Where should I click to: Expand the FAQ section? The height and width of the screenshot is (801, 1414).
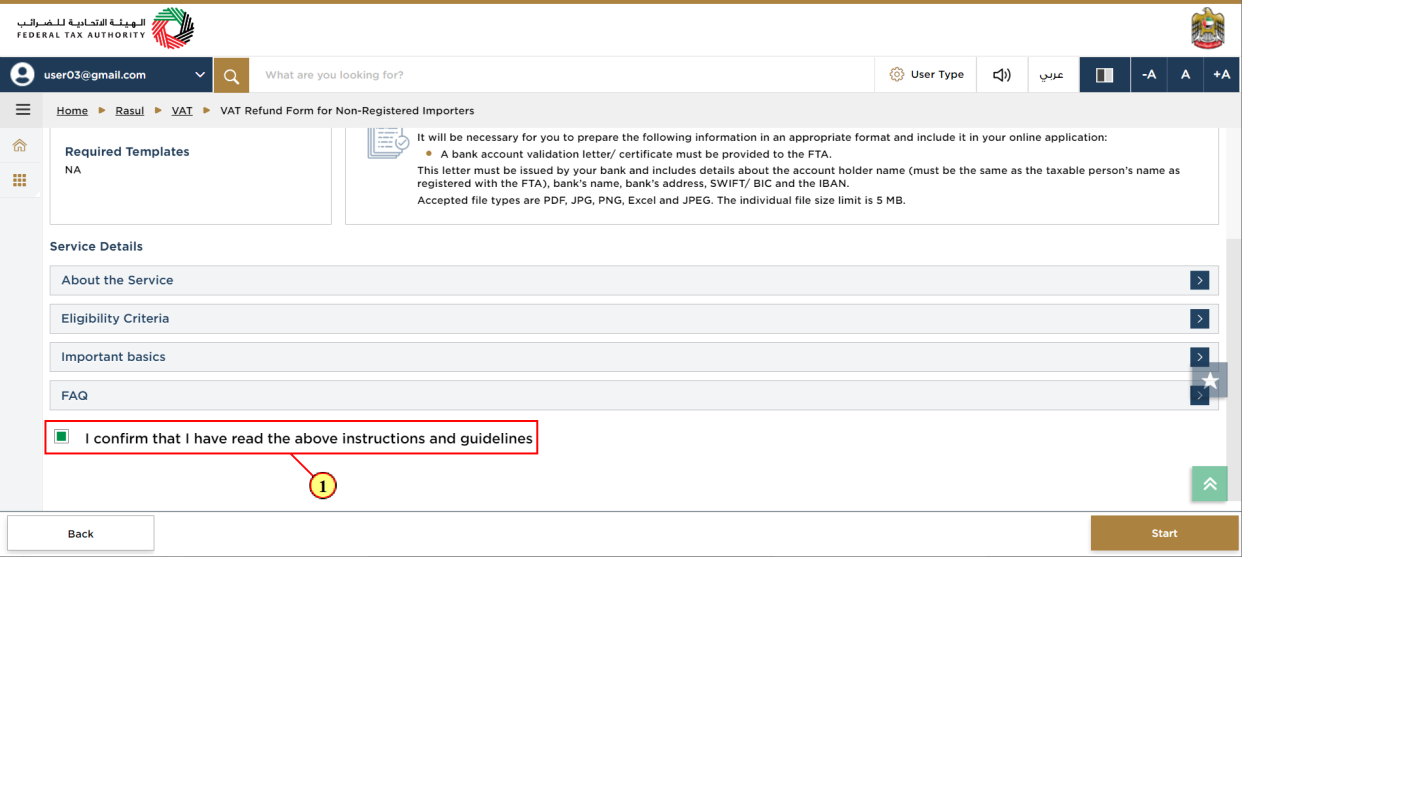click(634, 396)
